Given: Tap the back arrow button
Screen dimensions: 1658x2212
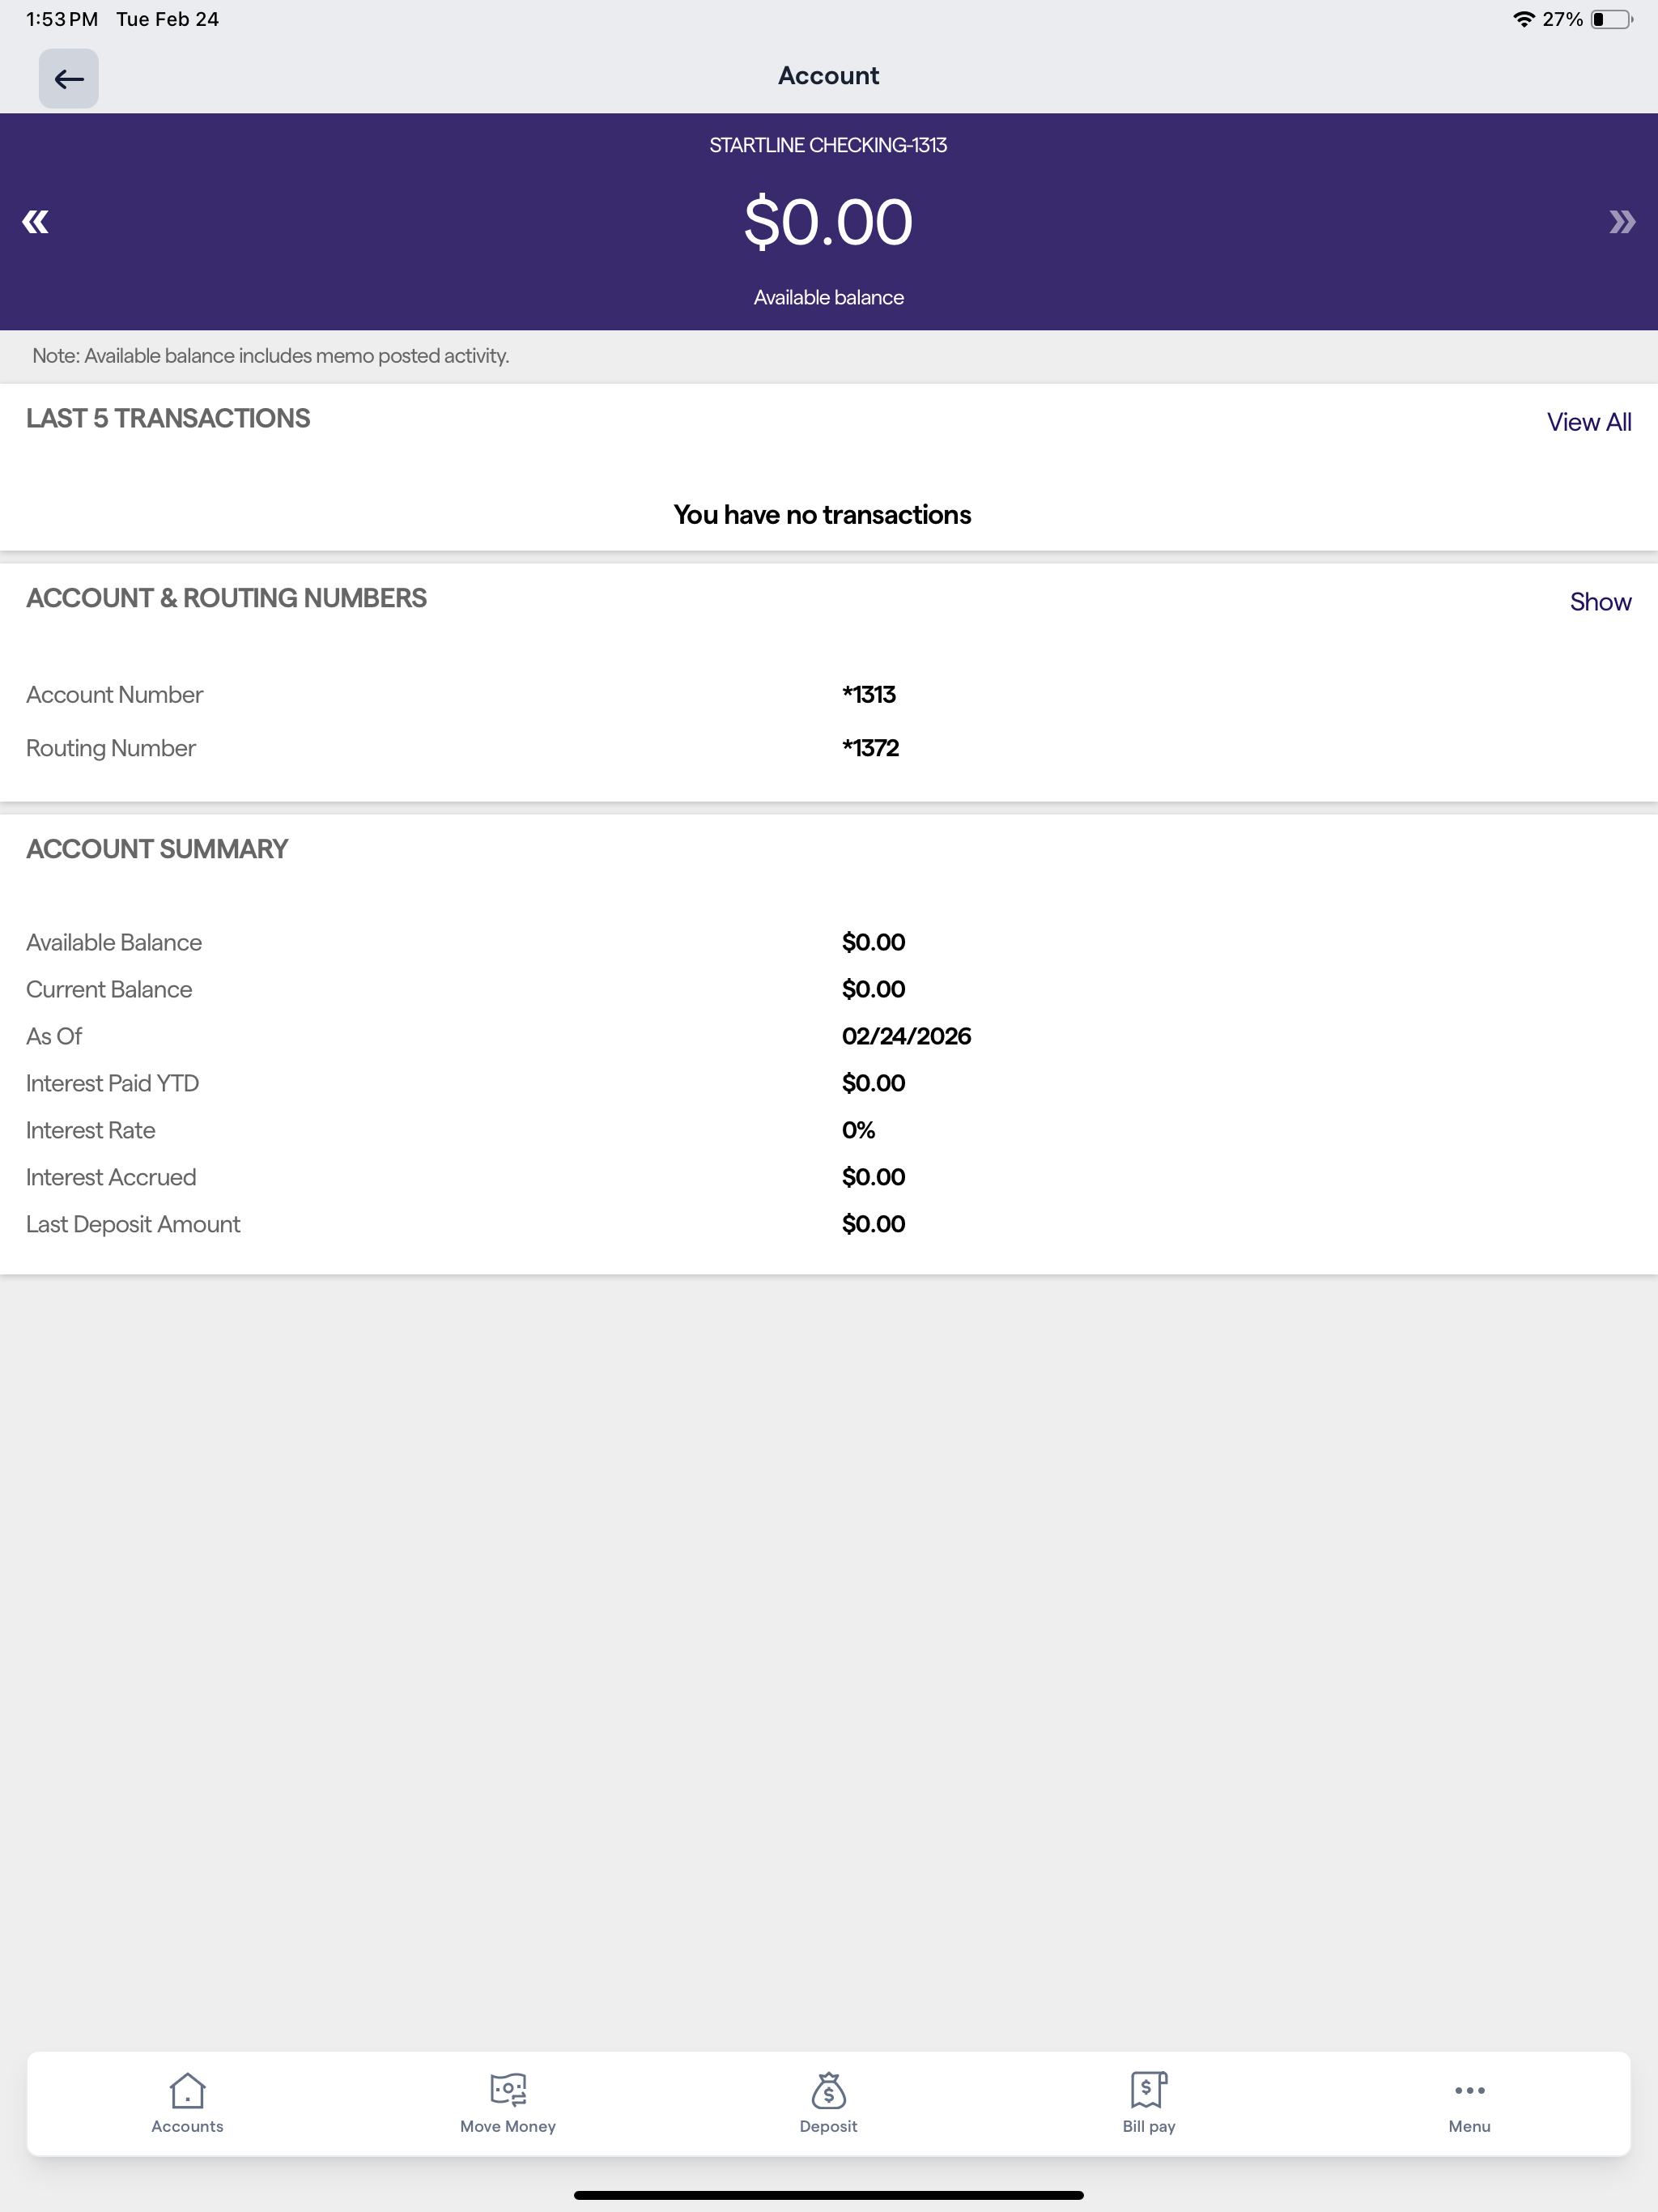Looking at the screenshot, I should coord(68,78).
